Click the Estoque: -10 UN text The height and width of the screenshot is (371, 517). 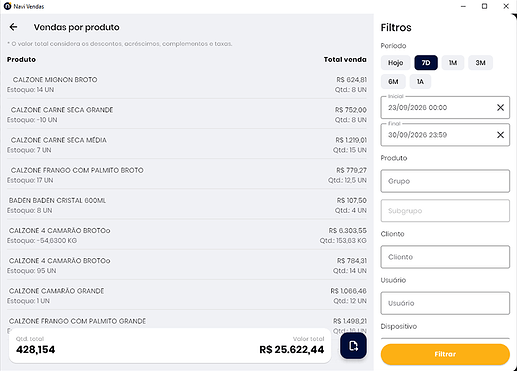tap(32, 120)
